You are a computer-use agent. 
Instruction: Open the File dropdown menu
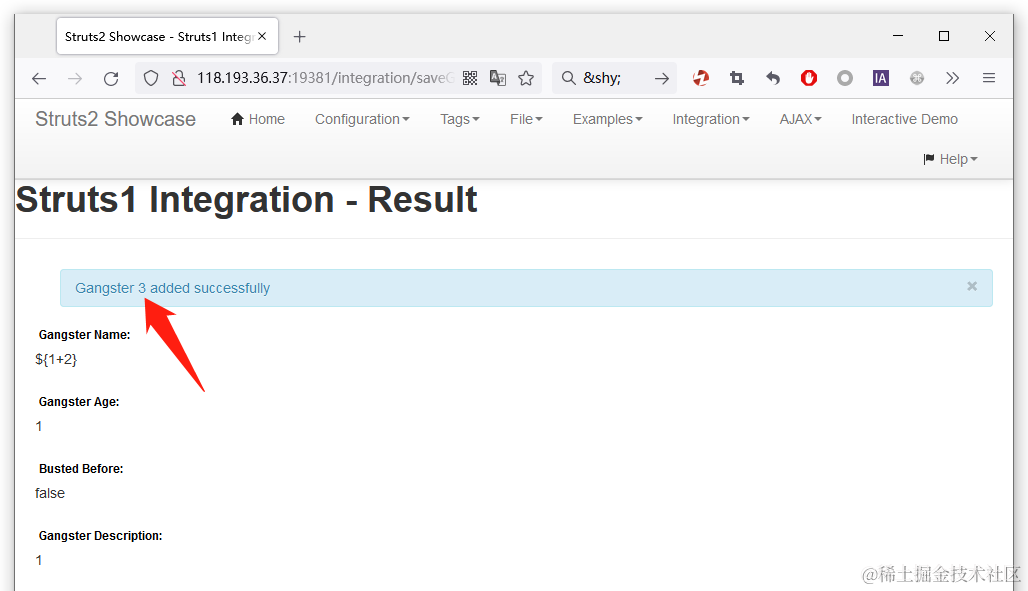[x=526, y=119]
